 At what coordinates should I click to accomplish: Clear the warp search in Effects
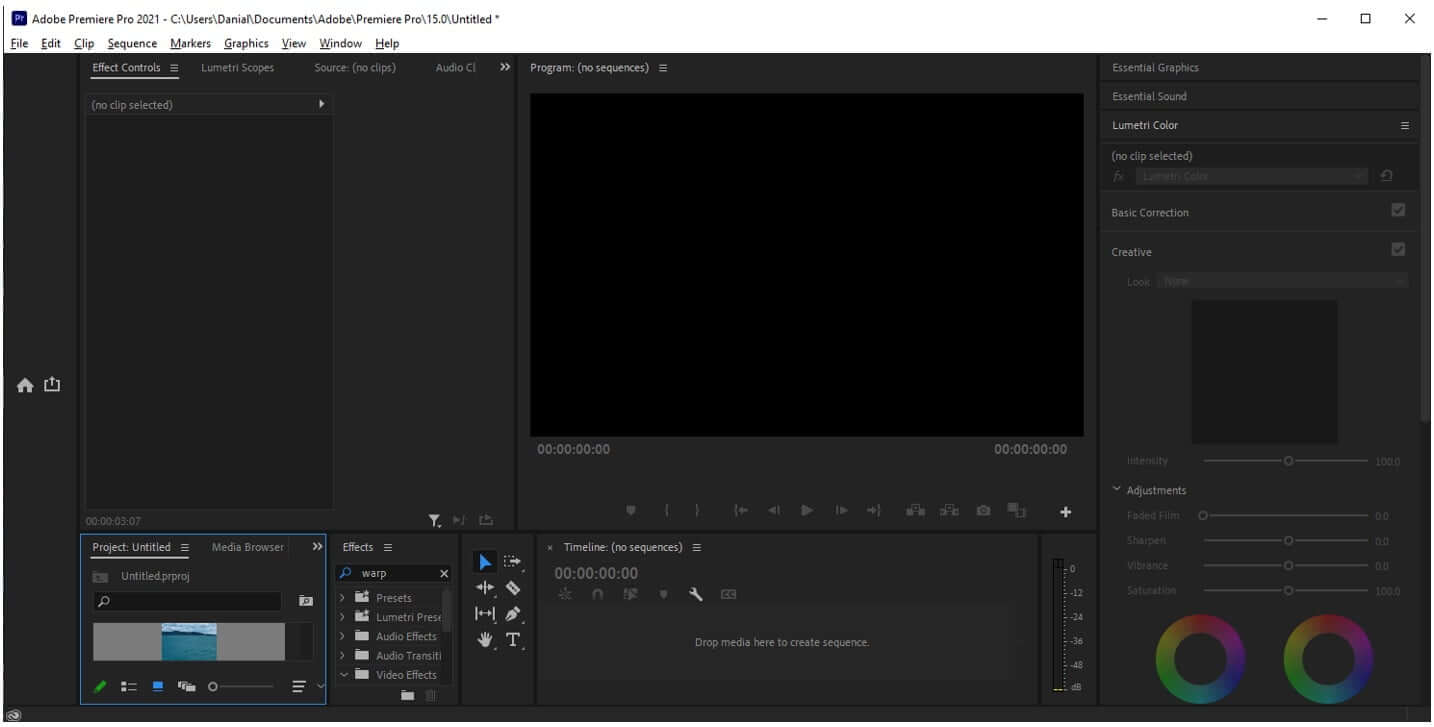[444, 574]
